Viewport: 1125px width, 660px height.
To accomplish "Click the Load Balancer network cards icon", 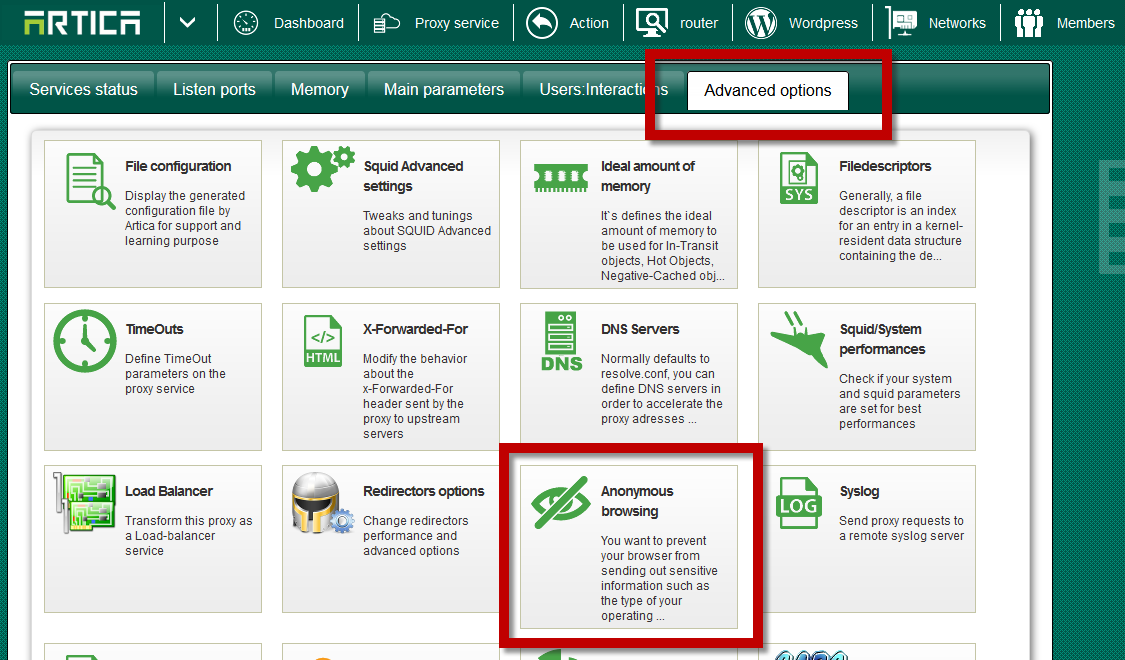I will (85, 502).
